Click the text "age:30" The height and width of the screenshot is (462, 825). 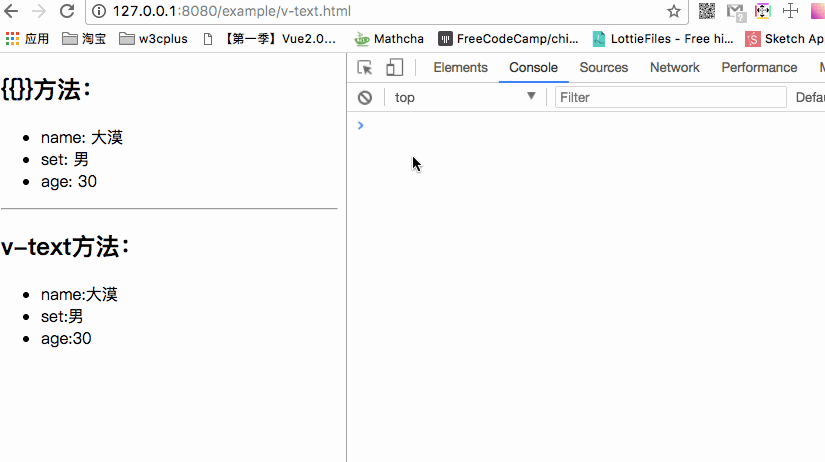coord(66,338)
